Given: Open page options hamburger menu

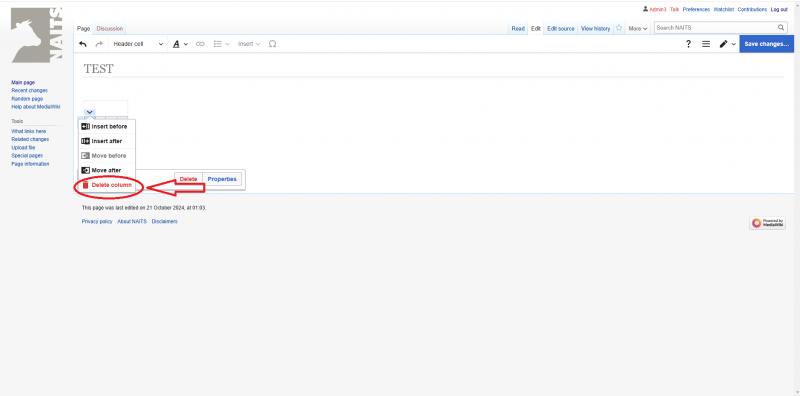Looking at the screenshot, I should click(x=706, y=44).
